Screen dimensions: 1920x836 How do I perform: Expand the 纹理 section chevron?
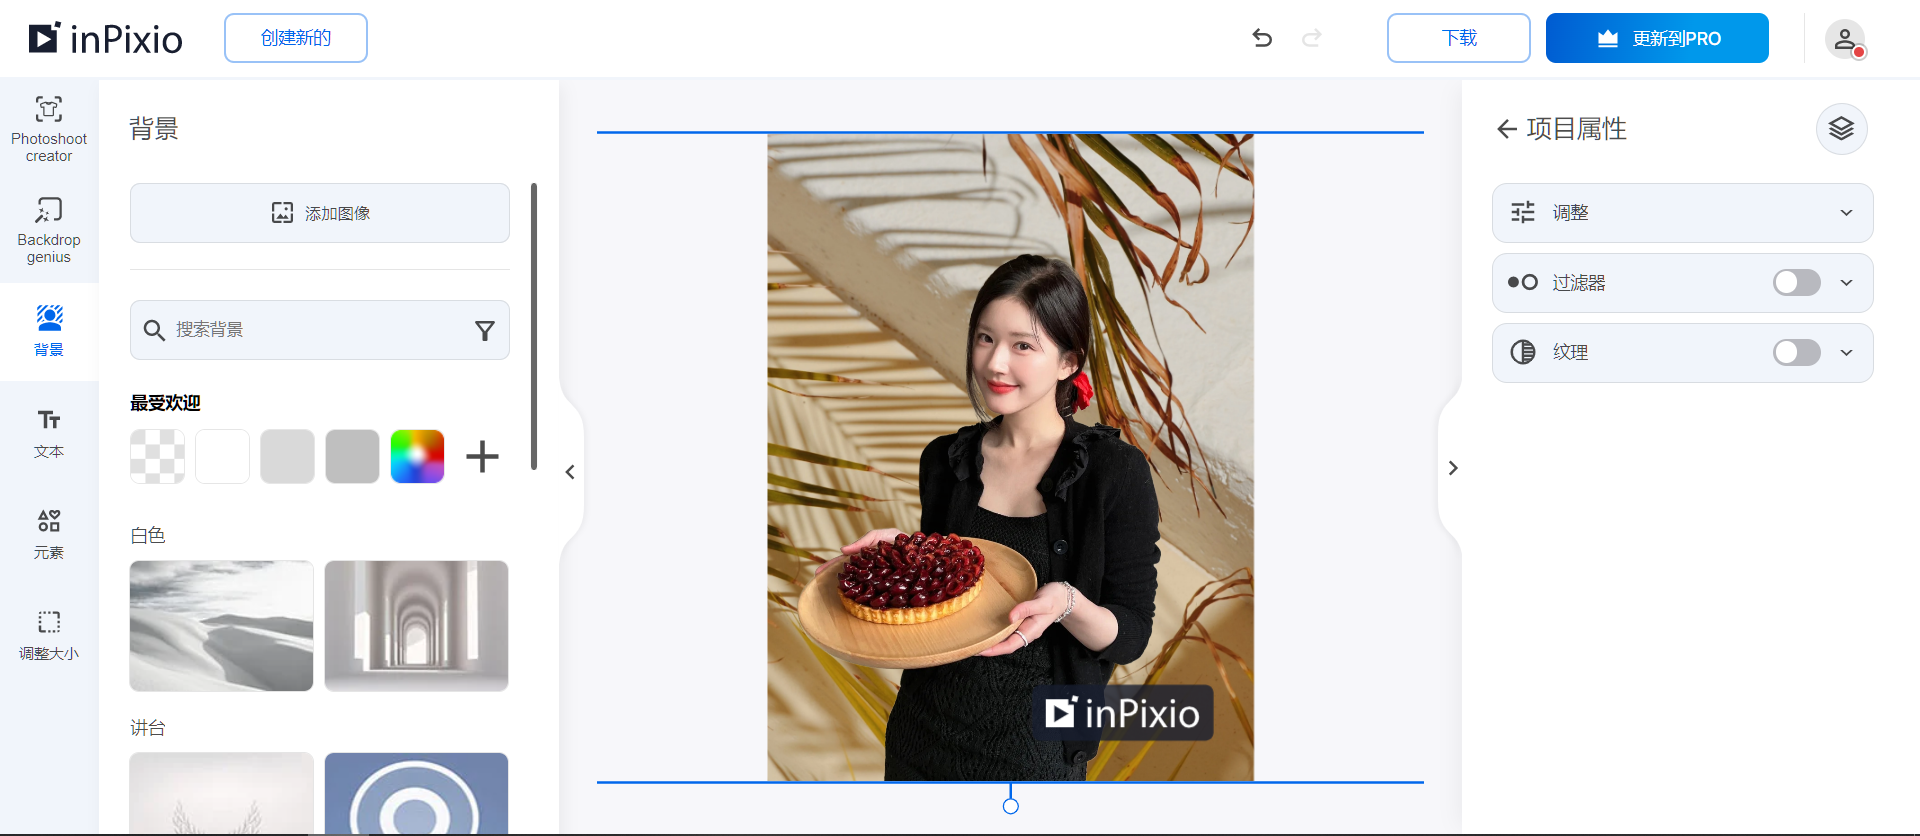[x=1846, y=353]
